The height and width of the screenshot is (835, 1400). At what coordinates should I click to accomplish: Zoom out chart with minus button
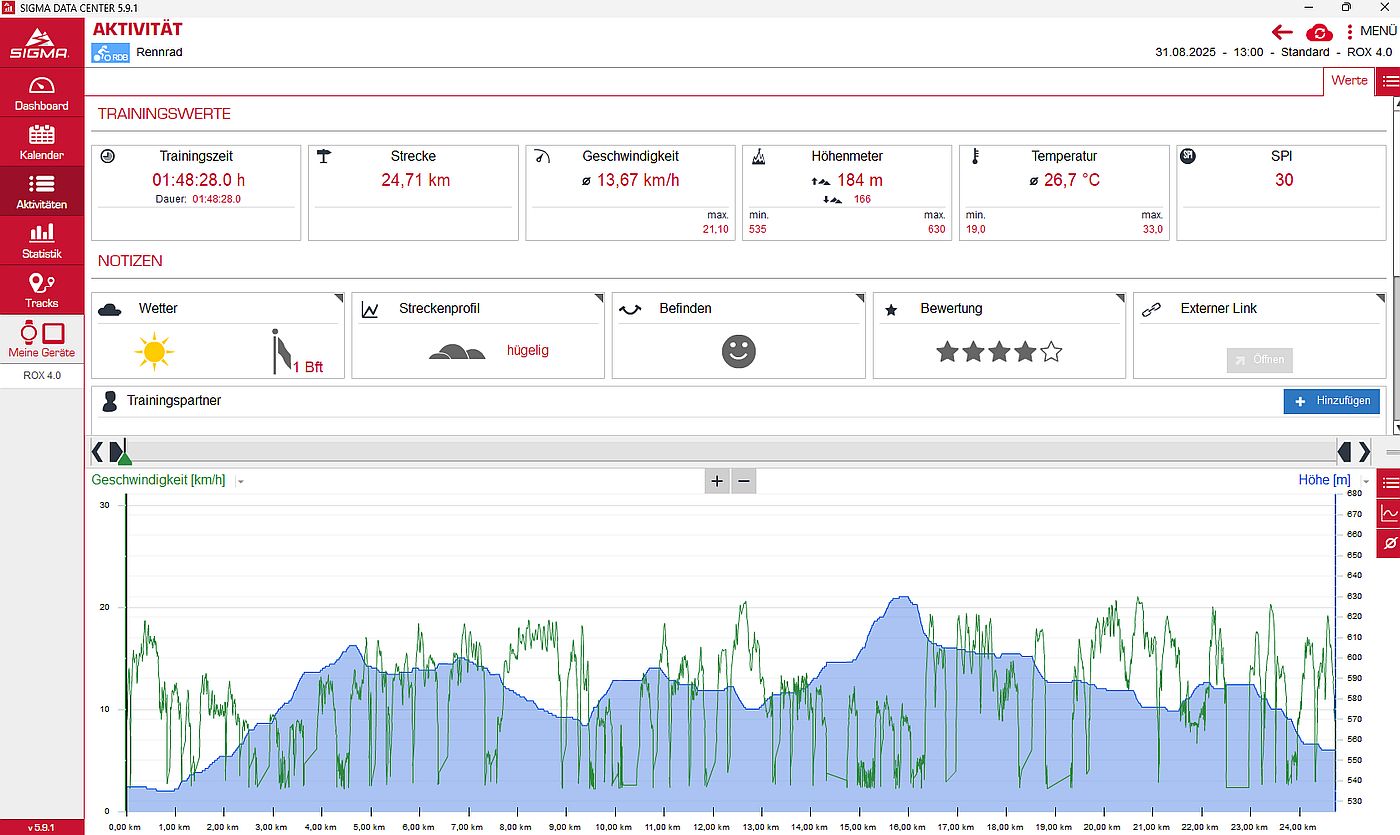743,481
